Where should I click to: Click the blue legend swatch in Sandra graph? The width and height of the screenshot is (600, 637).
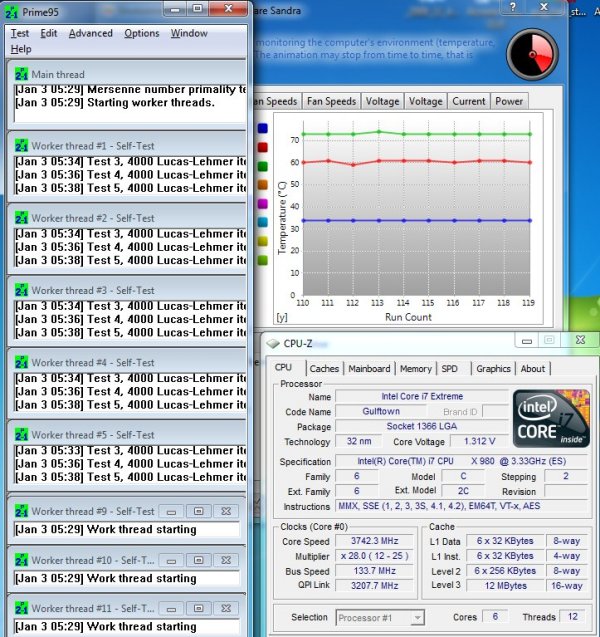[x=263, y=128]
